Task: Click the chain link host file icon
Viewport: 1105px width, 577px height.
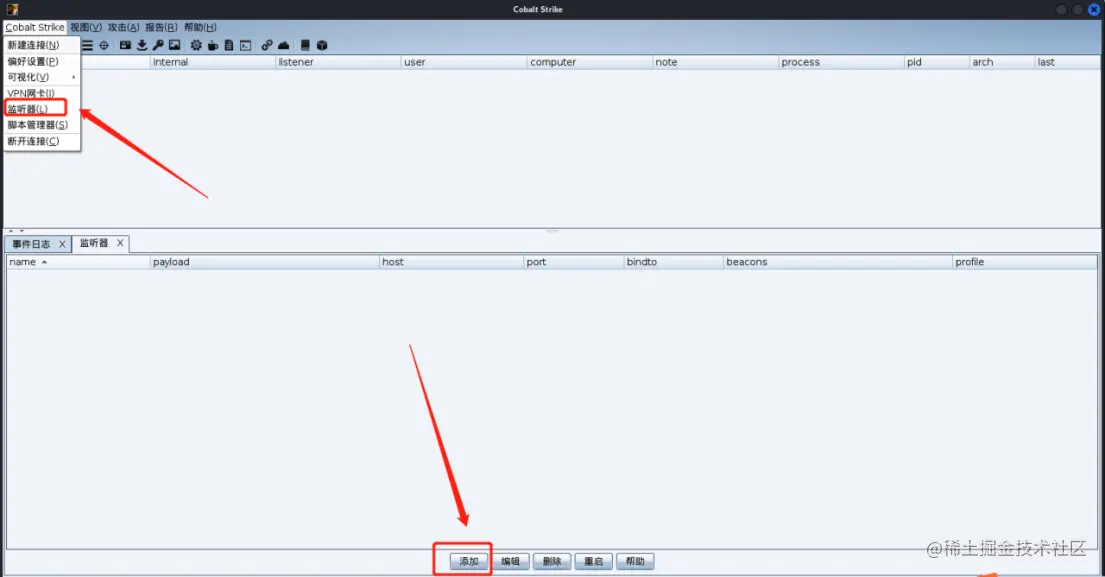Action: pos(267,45)
